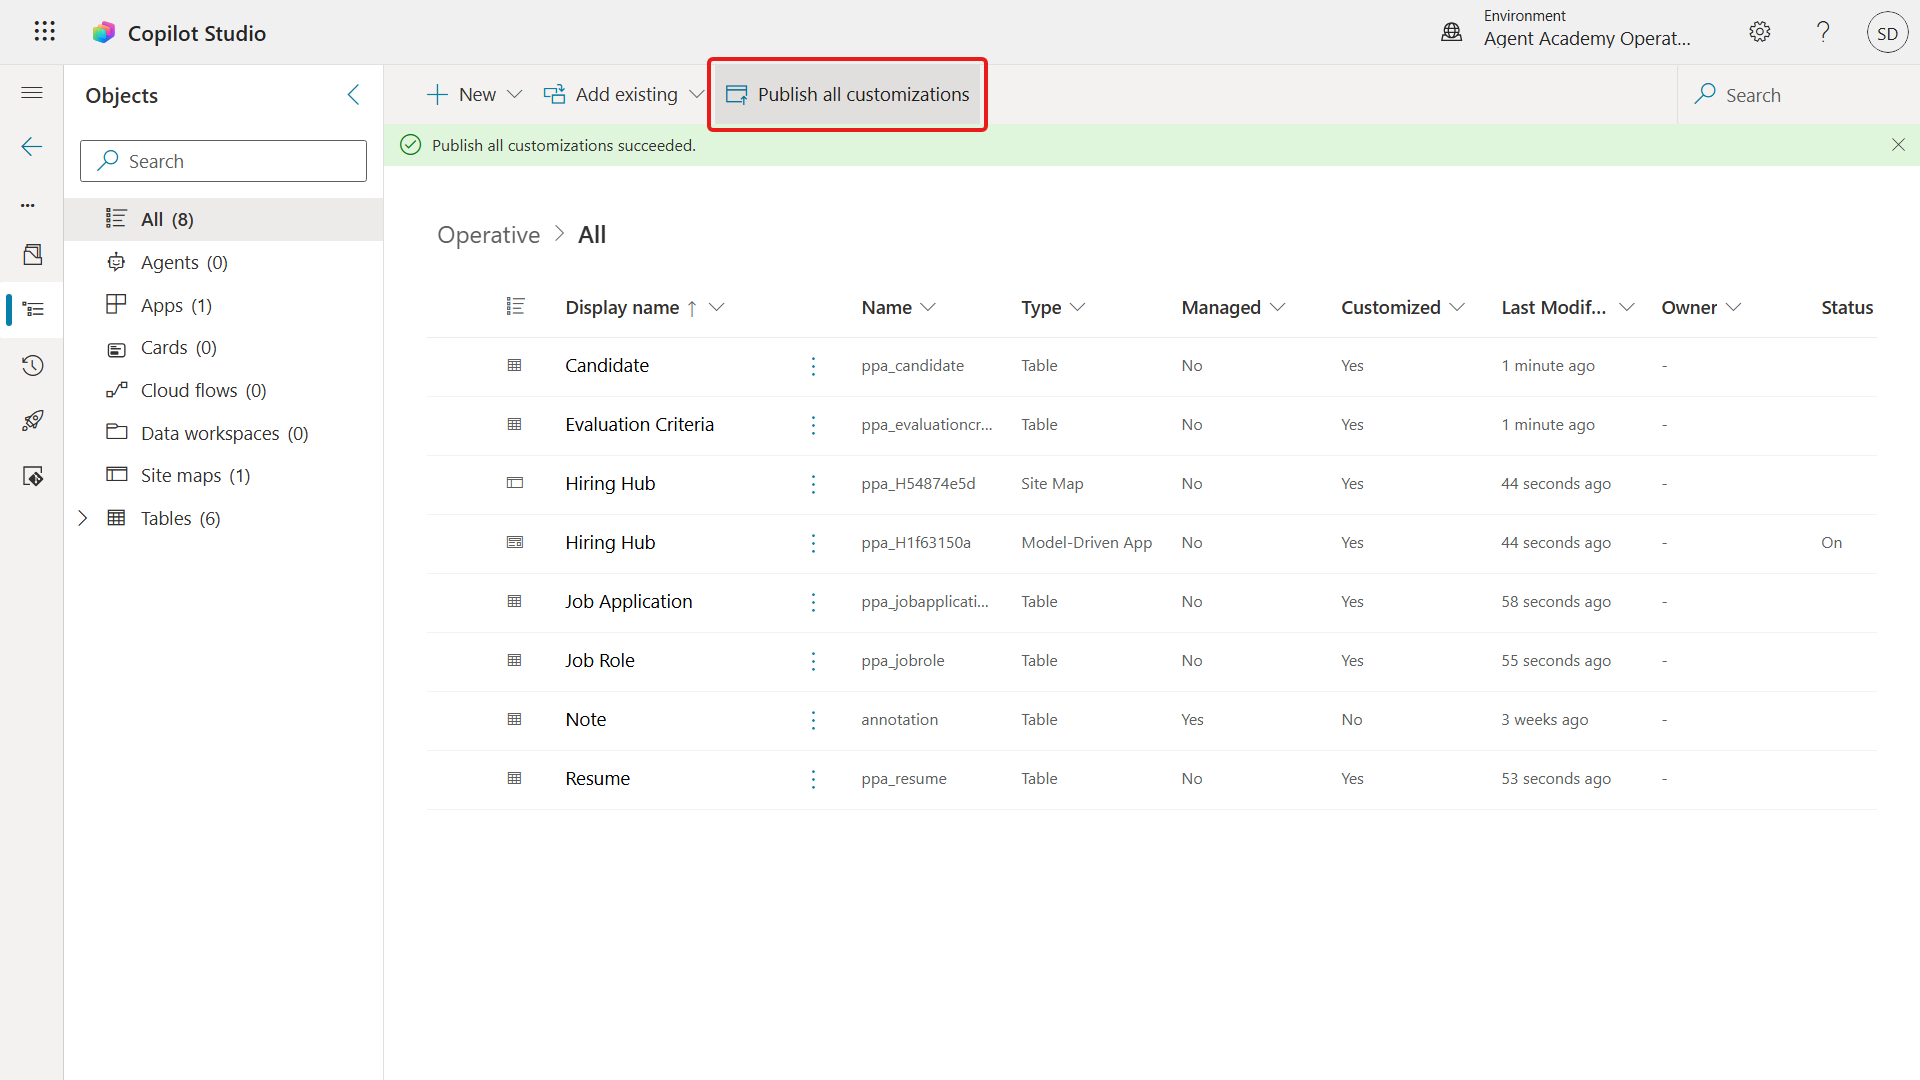Click the Copilot Studio logo
The height and width of the screenshot is (1080, 1920).
(x=104, y=33)
